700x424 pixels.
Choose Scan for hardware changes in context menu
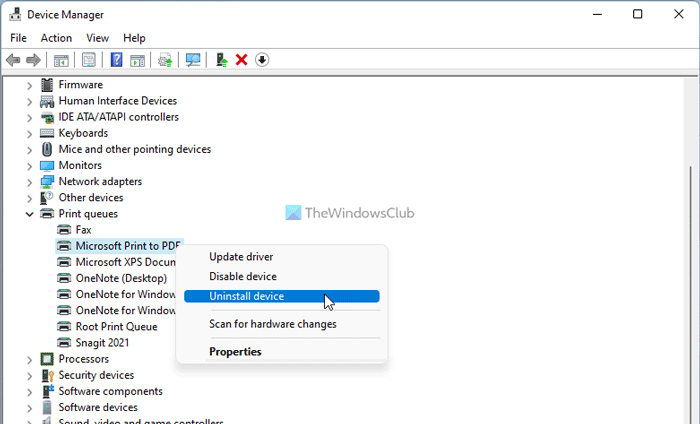point(282,324)
